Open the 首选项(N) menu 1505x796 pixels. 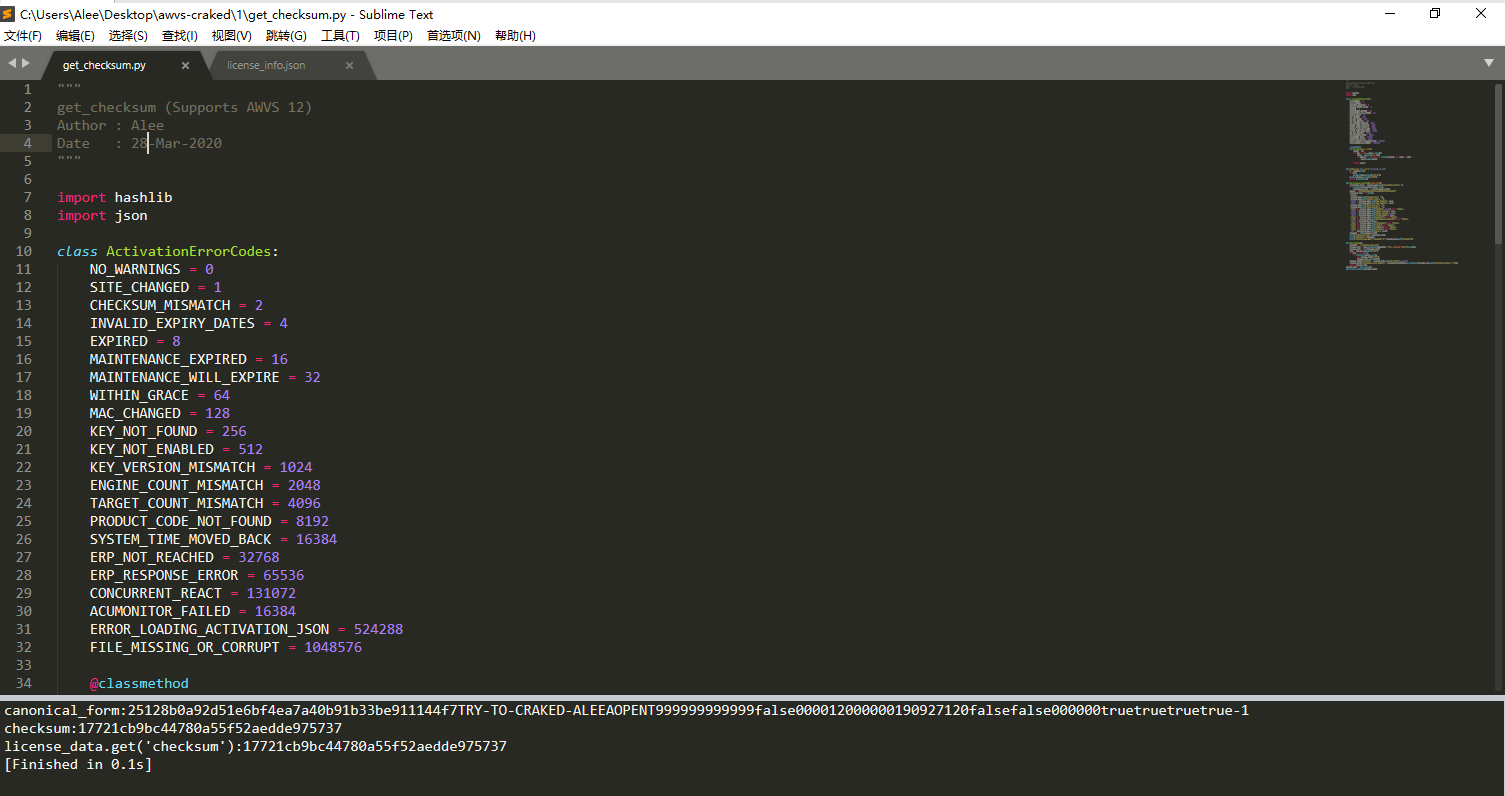454,35
